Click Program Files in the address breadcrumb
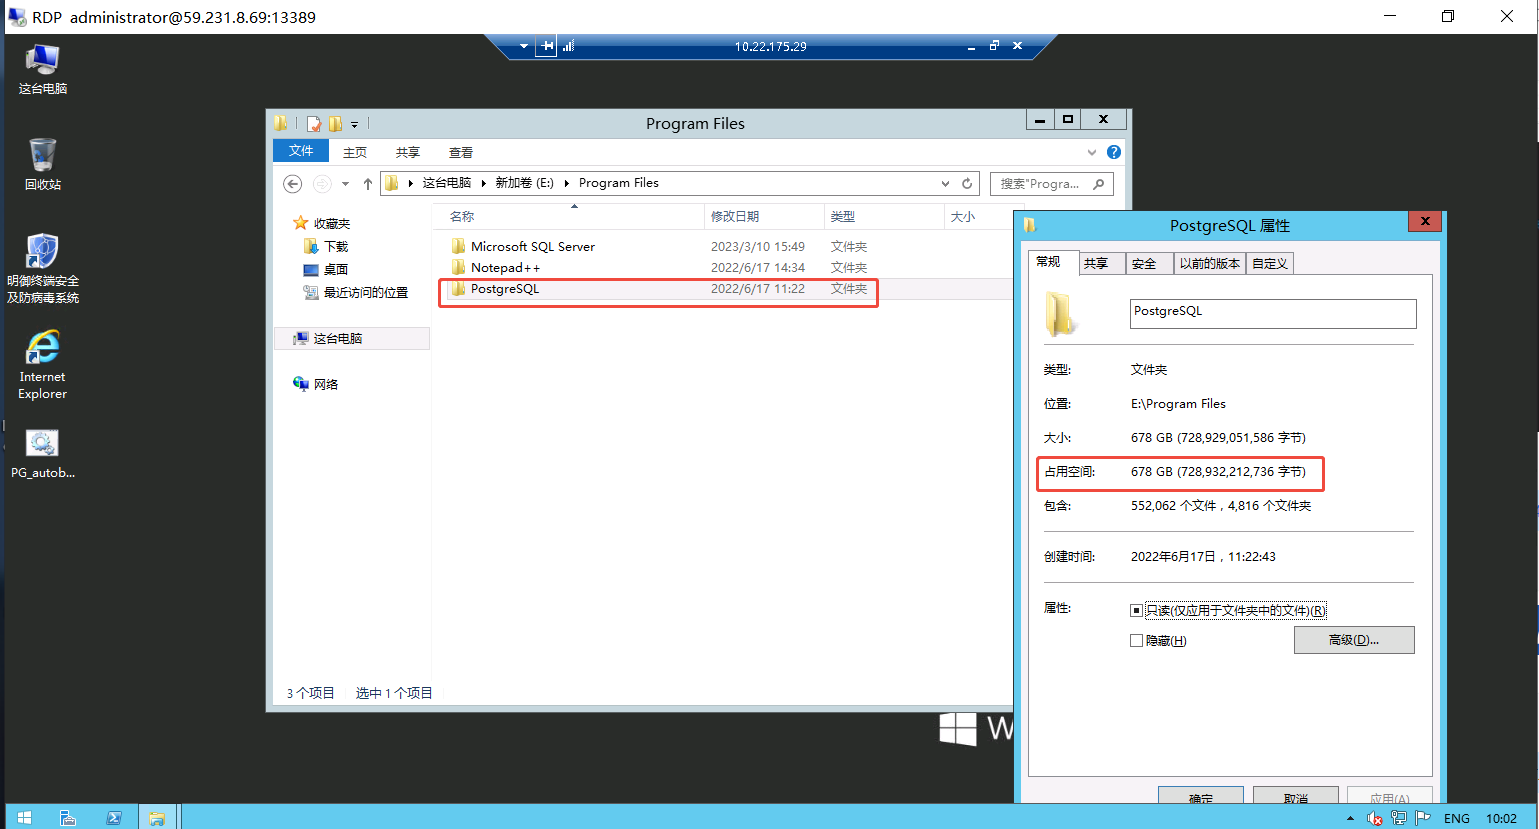This screenshot has width=1539, height=829. point(618,183)
